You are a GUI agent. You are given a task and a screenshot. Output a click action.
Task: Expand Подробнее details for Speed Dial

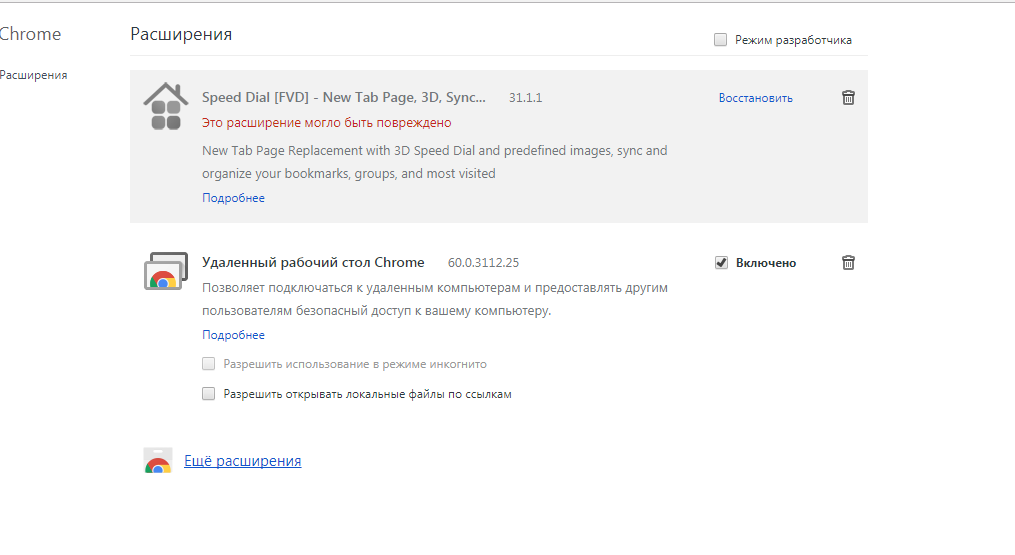[x=233, y=198]
